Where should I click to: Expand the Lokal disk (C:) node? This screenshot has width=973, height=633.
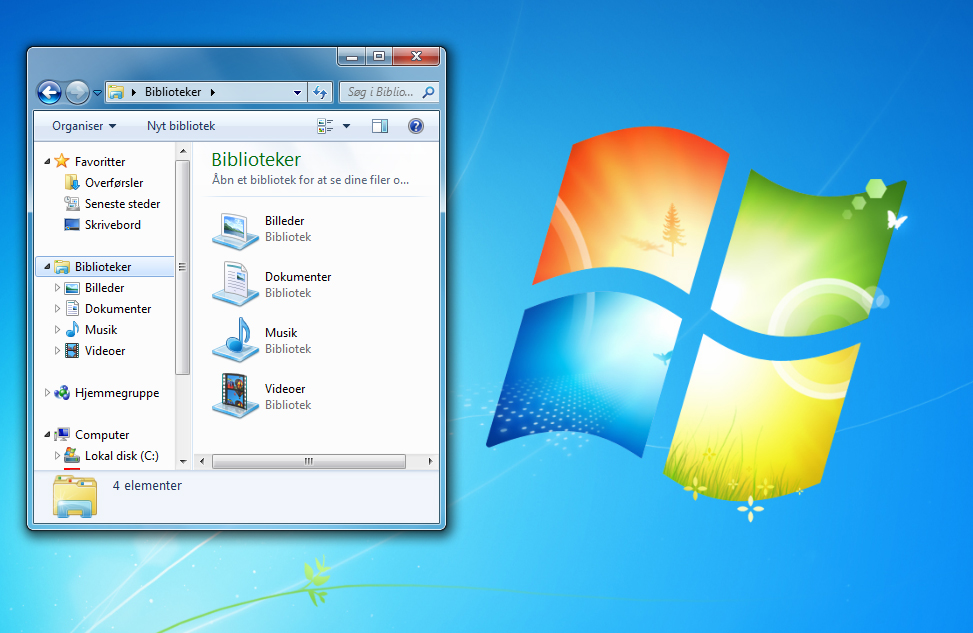pos(57,456)
